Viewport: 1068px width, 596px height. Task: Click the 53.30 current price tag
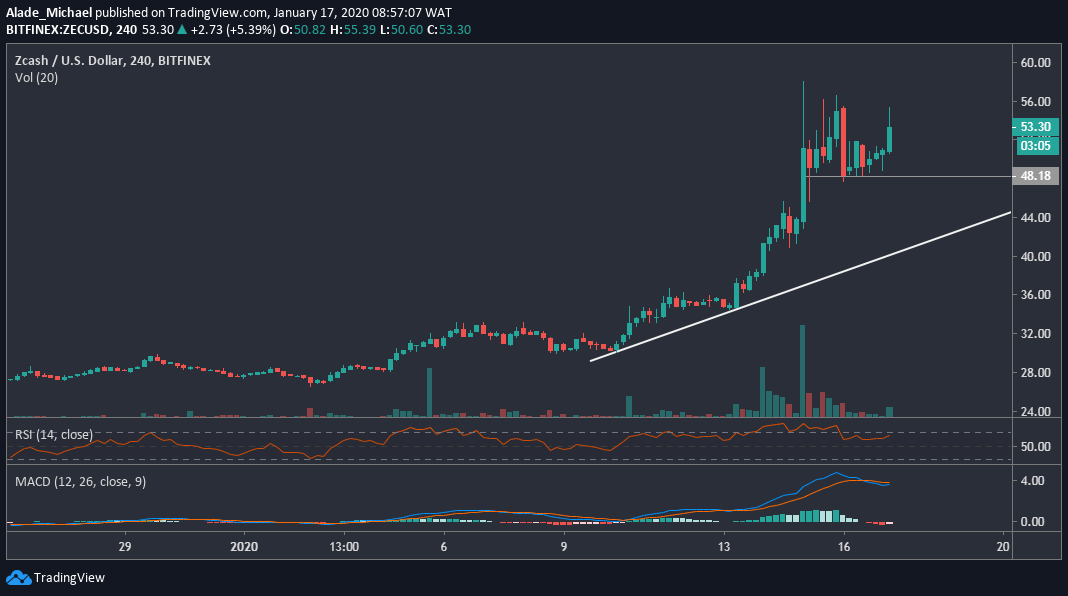coord(1037,127)
